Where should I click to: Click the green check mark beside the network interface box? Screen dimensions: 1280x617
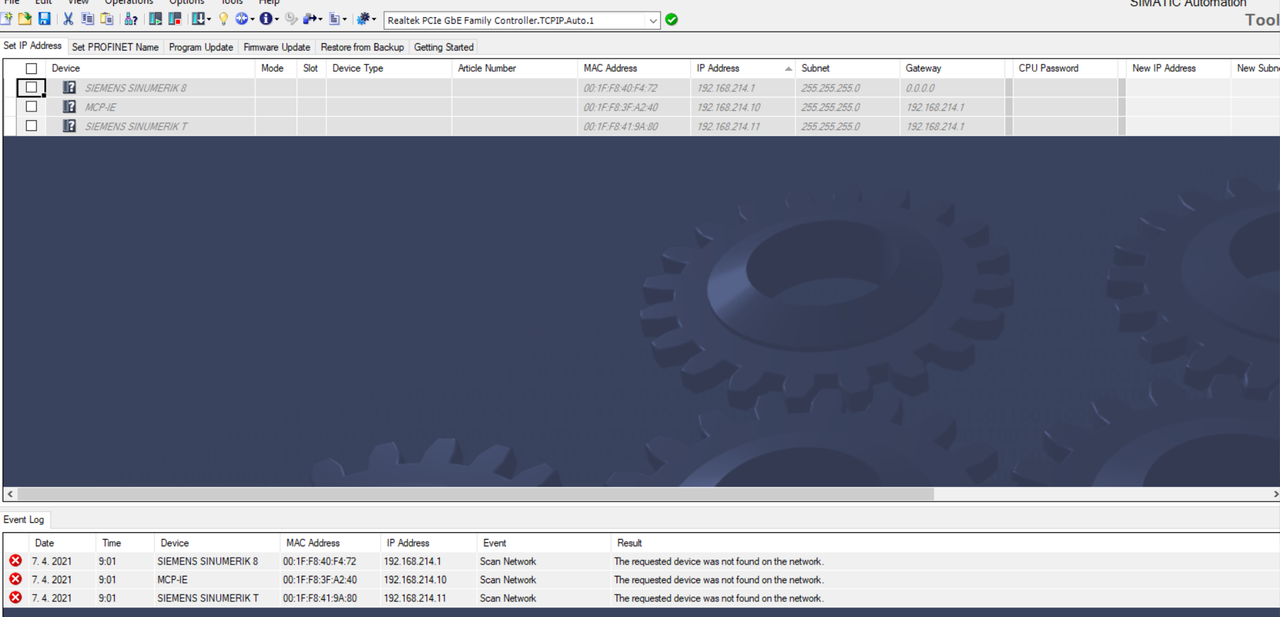[x=672, y=20]
